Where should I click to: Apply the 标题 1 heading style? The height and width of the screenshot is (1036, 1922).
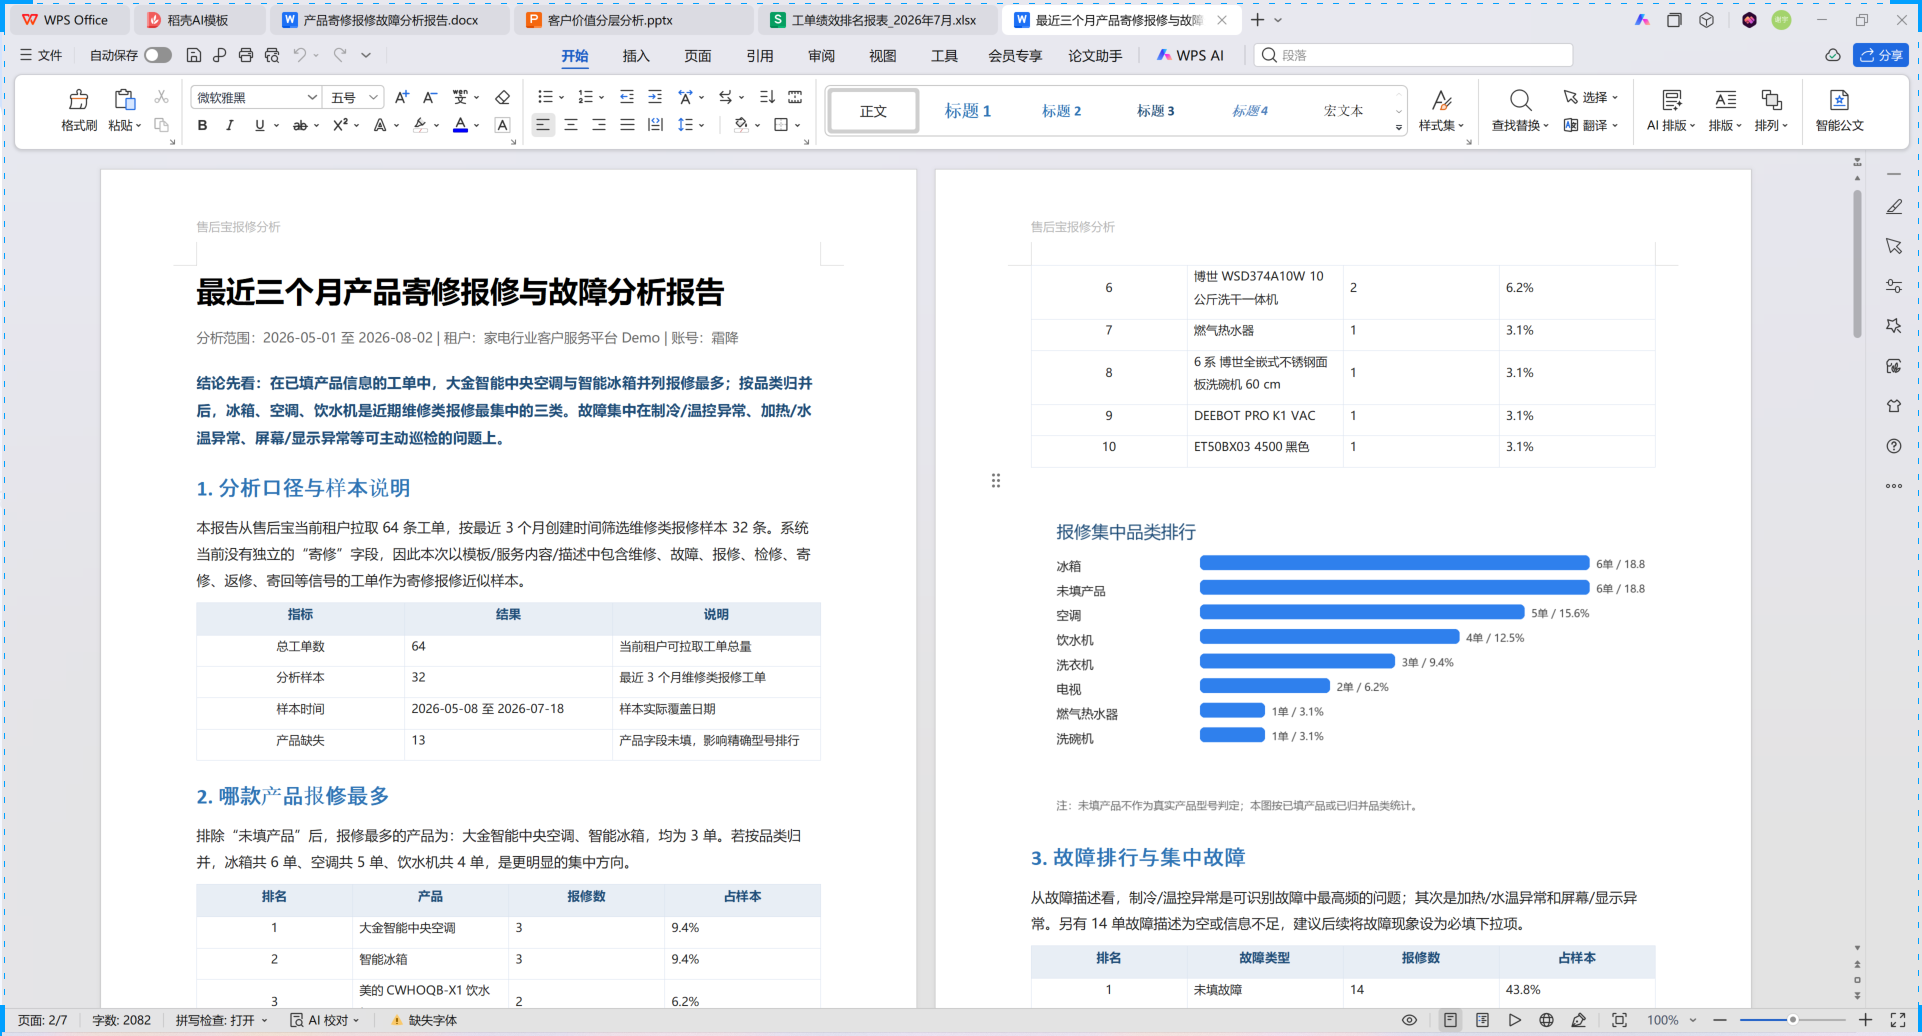pyautogui.click(x=968, y=111)
